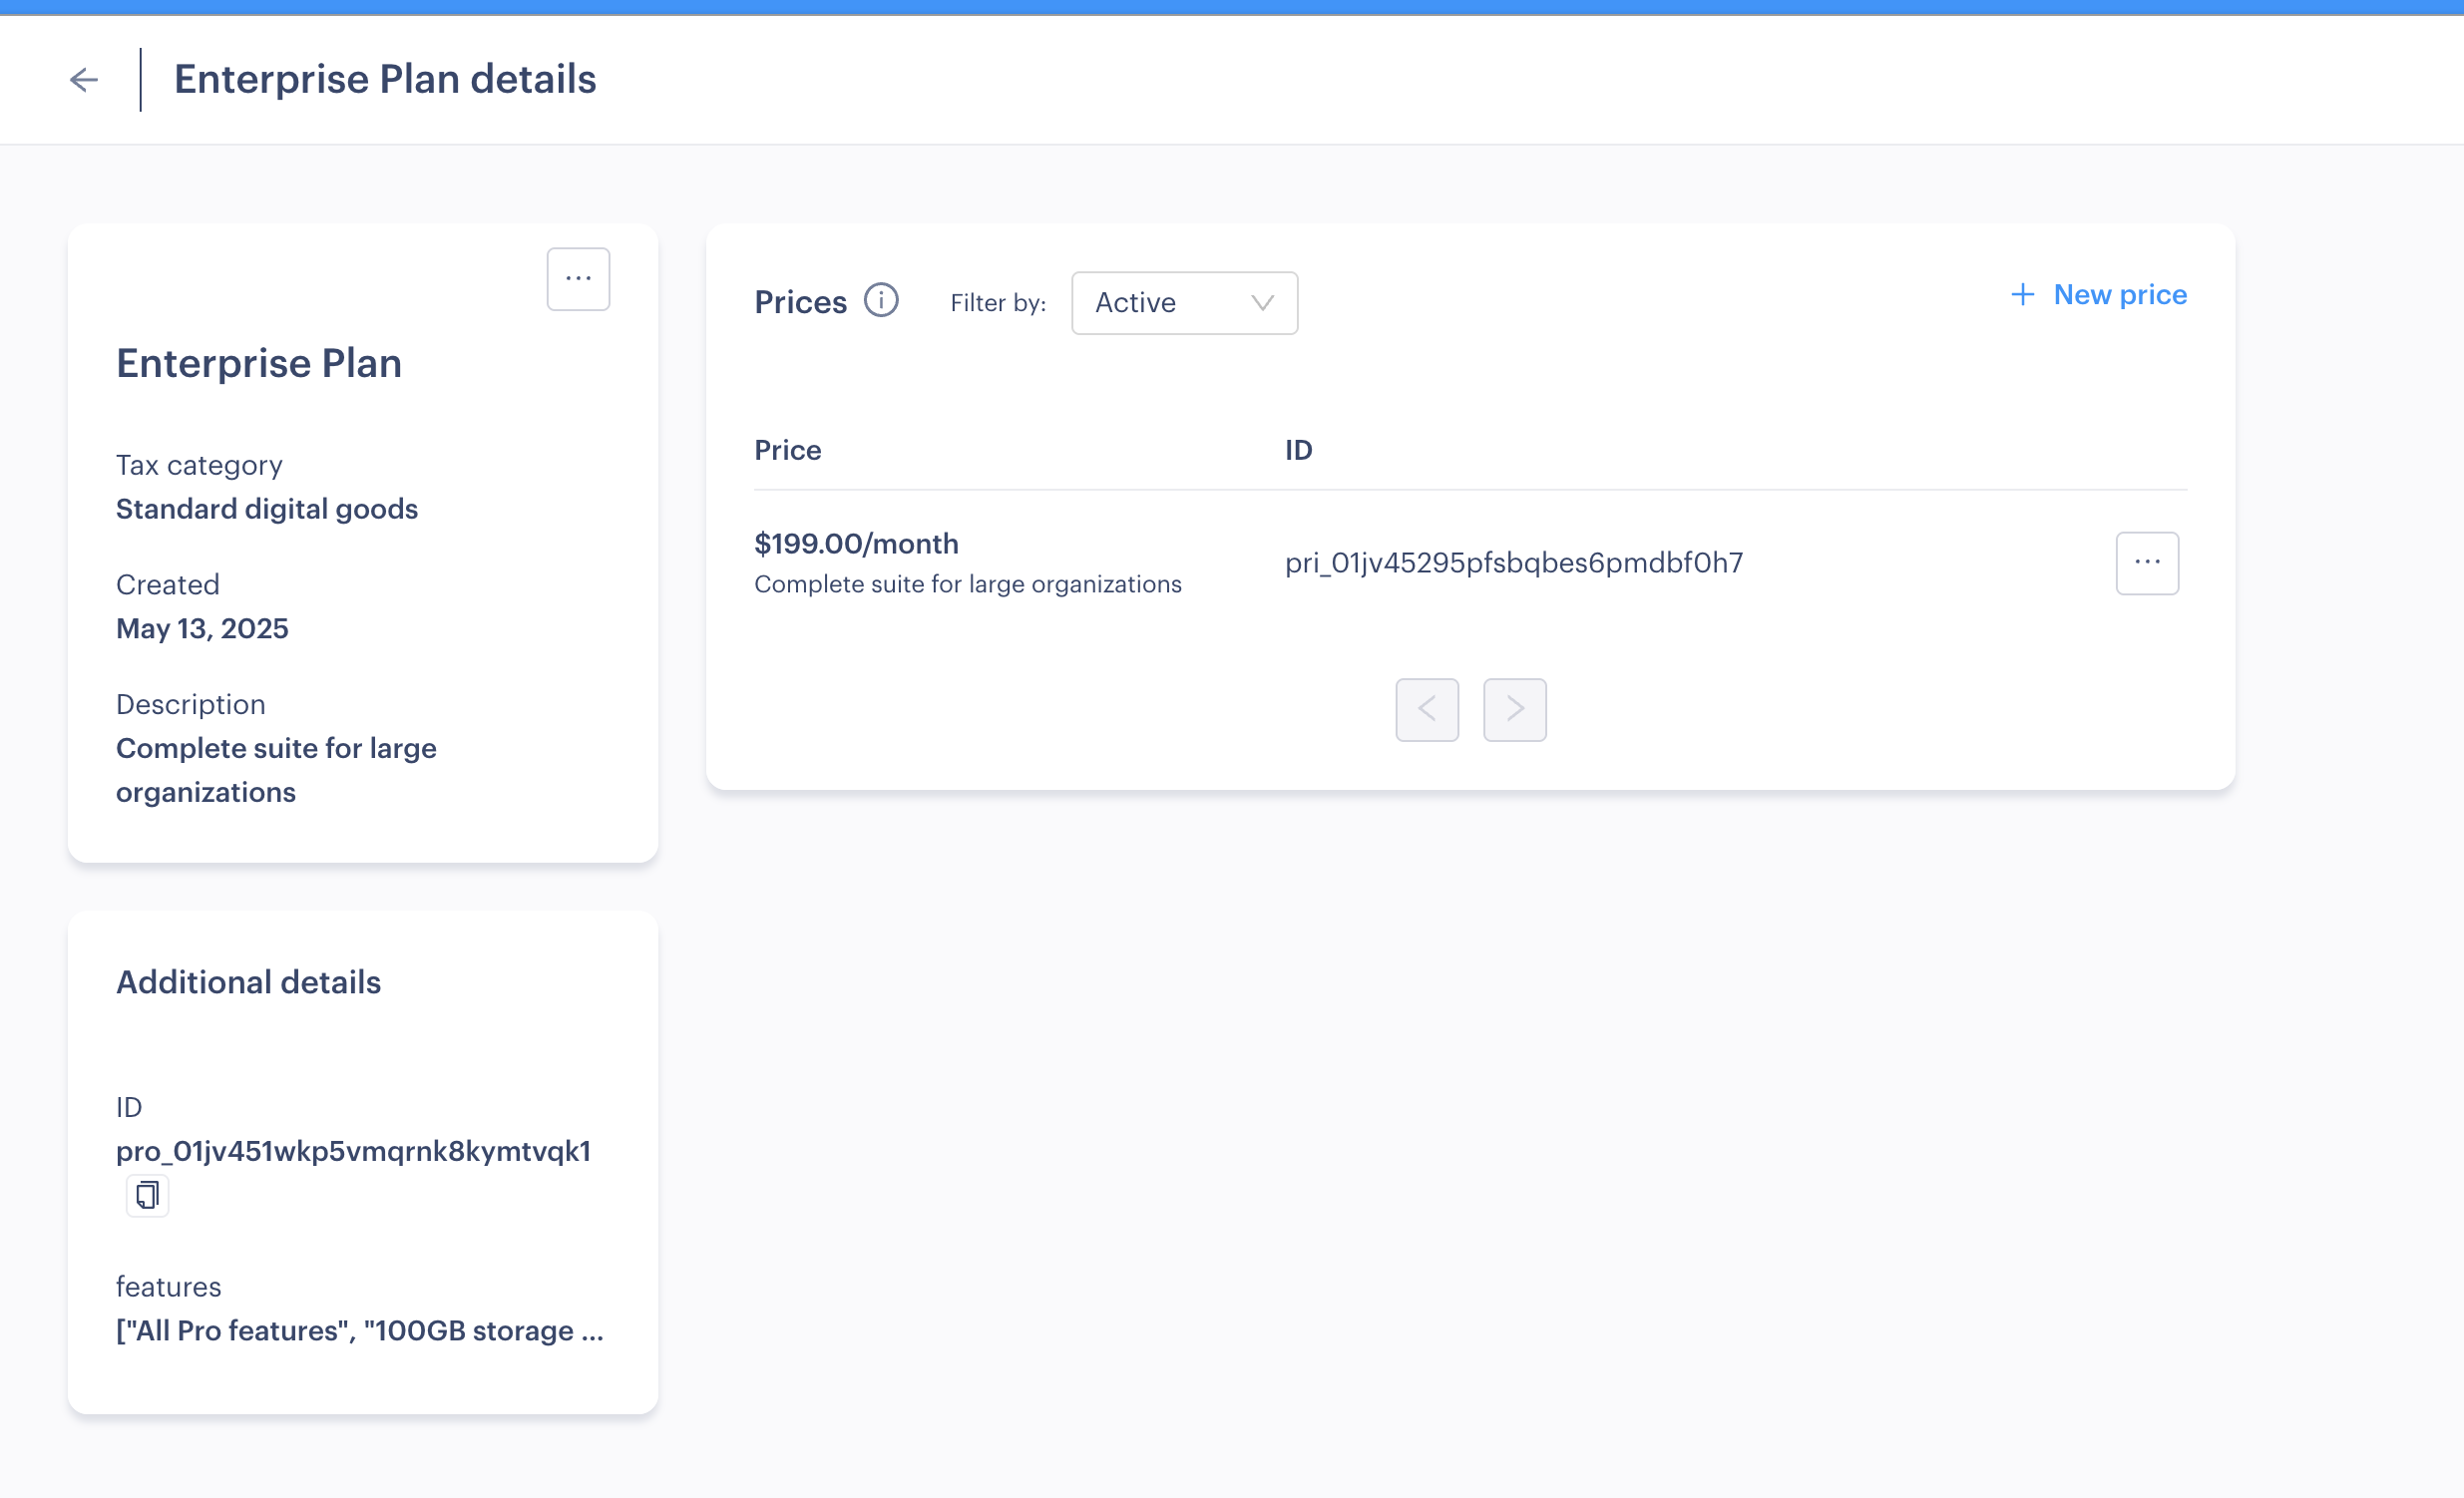Screen dimensions: 2464x1498
Task: Click the Price column header
Action: click(x=787, y=450)
